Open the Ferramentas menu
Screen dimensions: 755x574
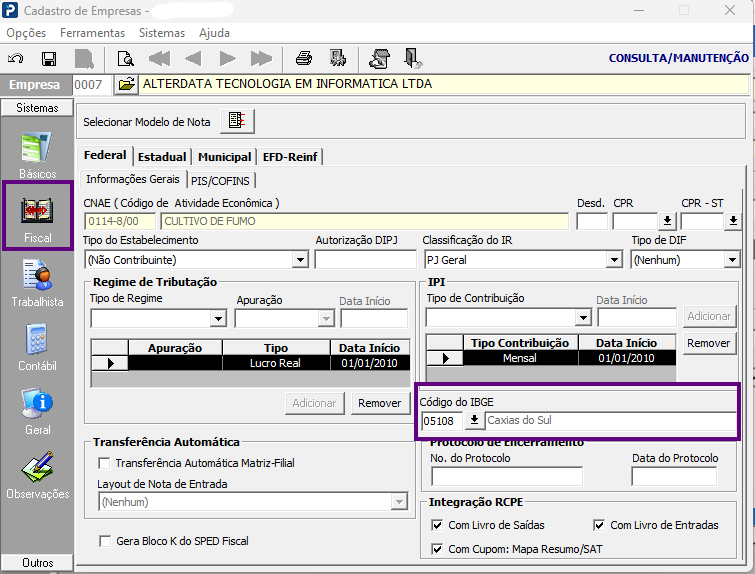pyautogui.click(x=92, y=33)
